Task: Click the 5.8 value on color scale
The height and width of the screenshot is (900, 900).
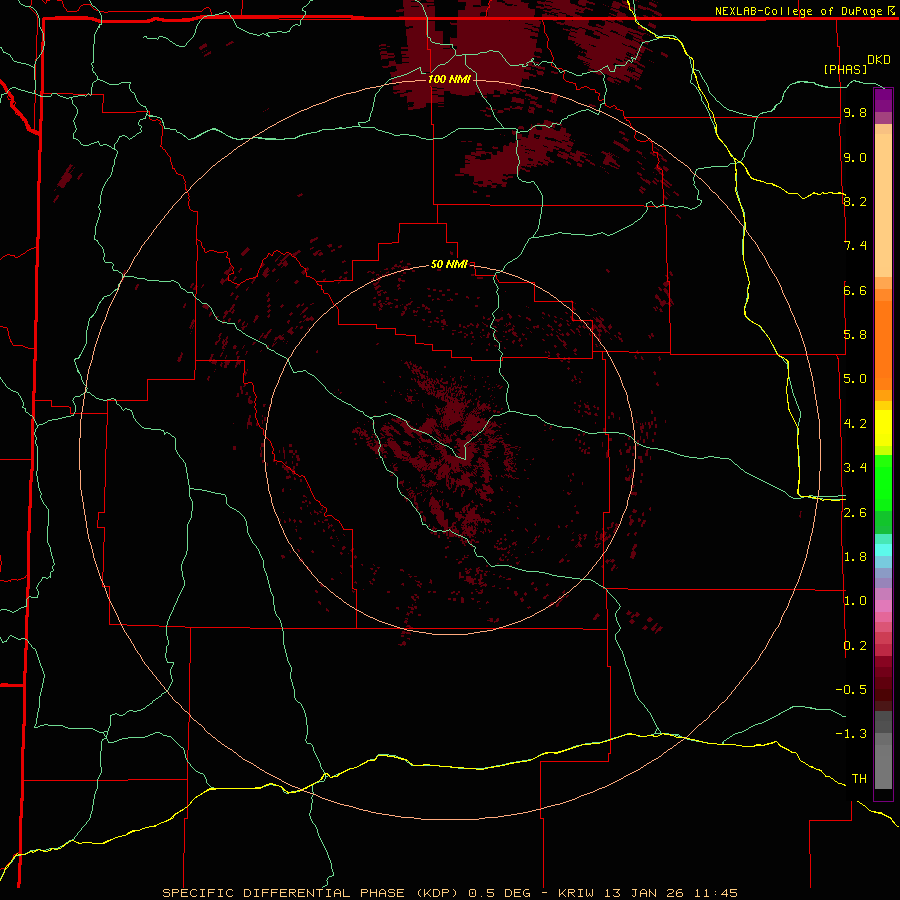Action: pos(855,335)
